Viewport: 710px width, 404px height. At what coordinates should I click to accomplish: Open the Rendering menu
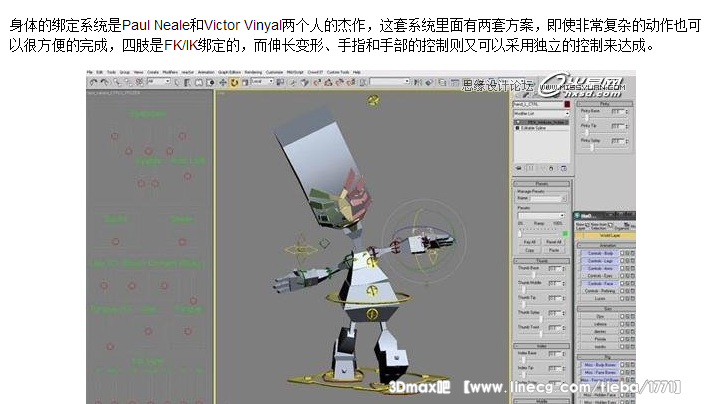click(x=253, y=72)
